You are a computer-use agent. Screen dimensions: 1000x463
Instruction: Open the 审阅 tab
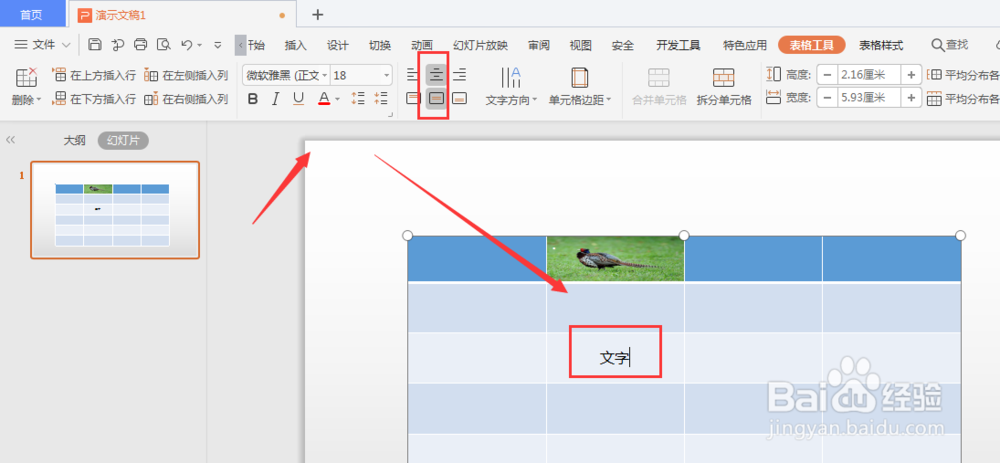click(538, 45)
